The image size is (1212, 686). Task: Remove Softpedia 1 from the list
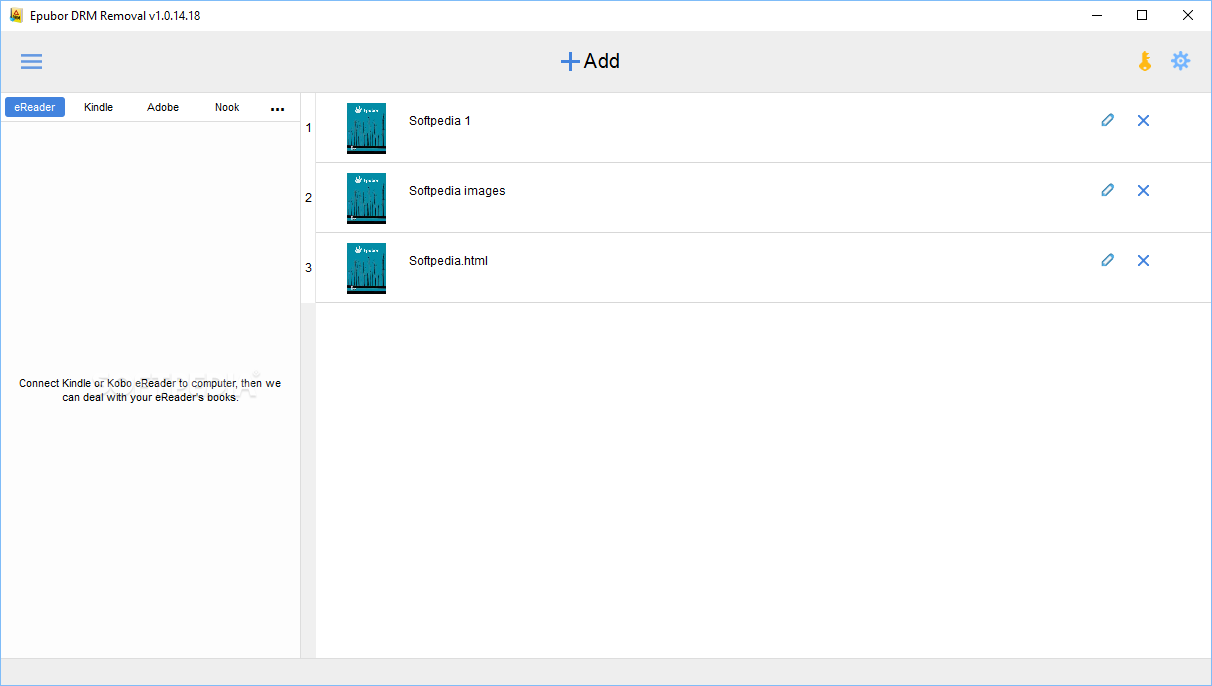tap(1143, 120)
